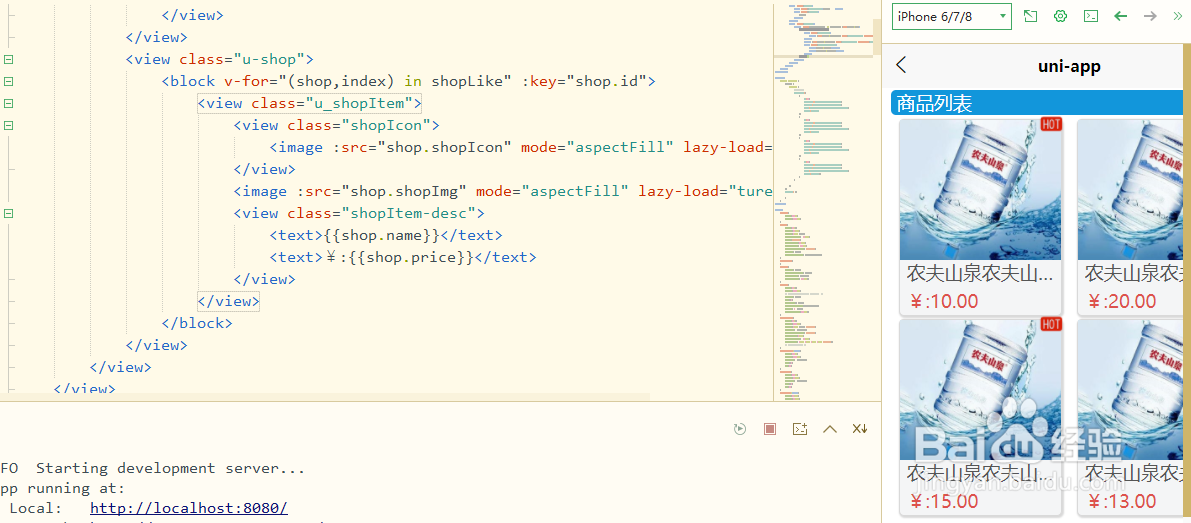
Task: Collapse the u-shop view code fold
Action: pyautogui.click(x=8, y=59)
